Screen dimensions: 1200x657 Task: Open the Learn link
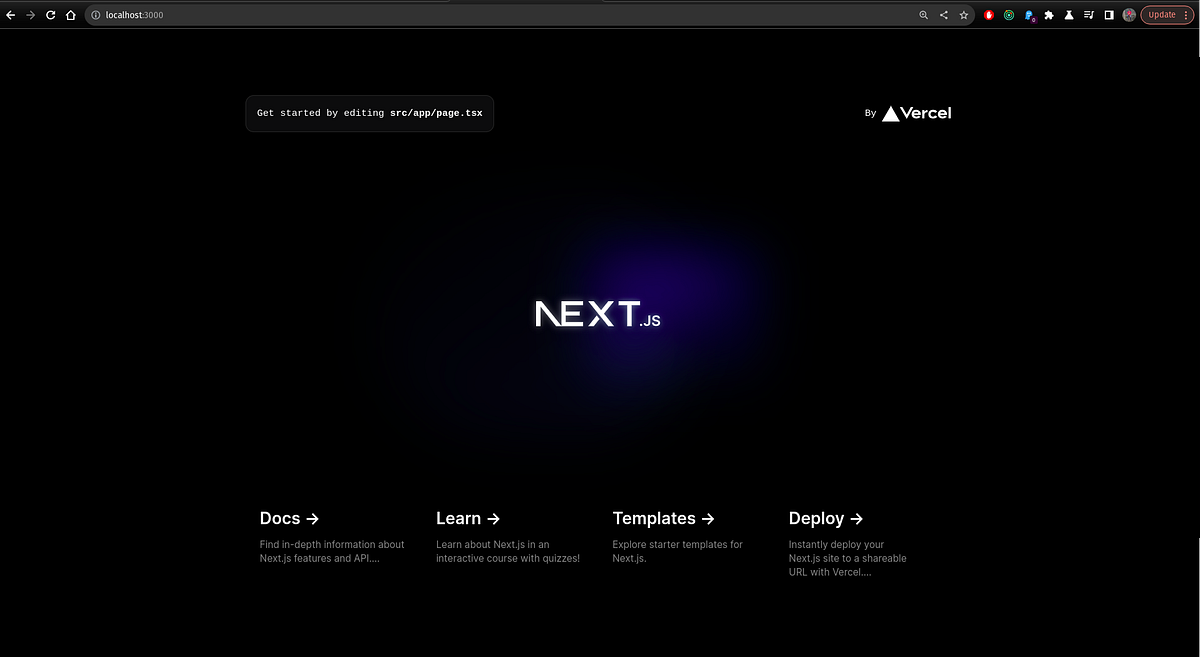pos(459,518)
